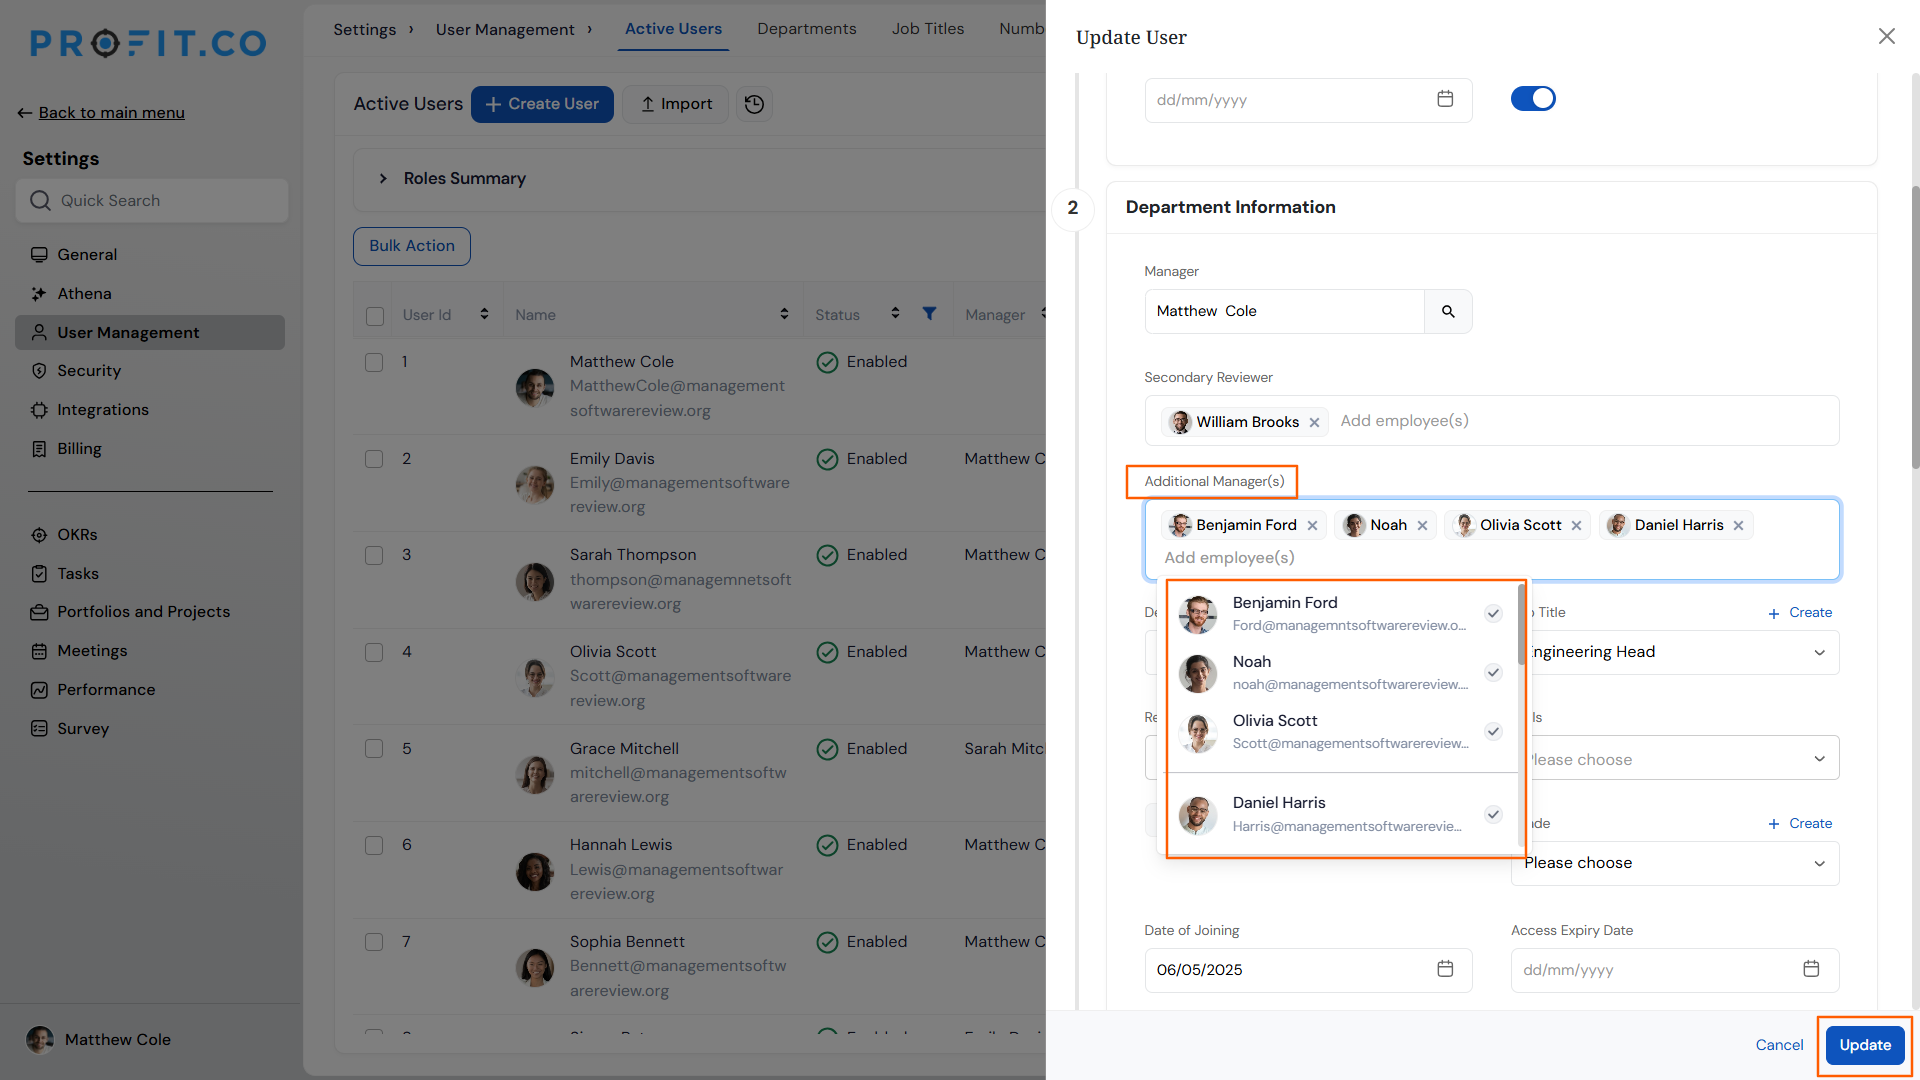Check the row for Emily Davis
This screenshot has height=1080, width=1920.
(374, 459)
